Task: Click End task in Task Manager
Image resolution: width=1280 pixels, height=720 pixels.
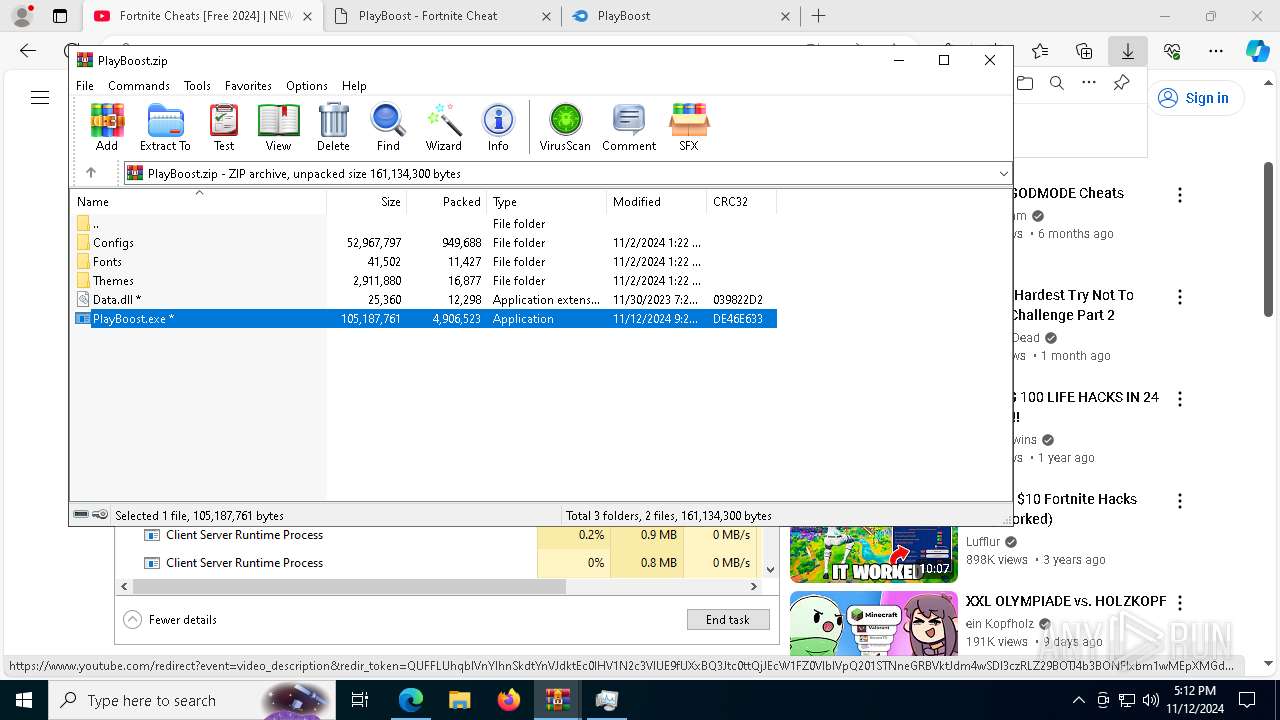Action: [728, 619]
